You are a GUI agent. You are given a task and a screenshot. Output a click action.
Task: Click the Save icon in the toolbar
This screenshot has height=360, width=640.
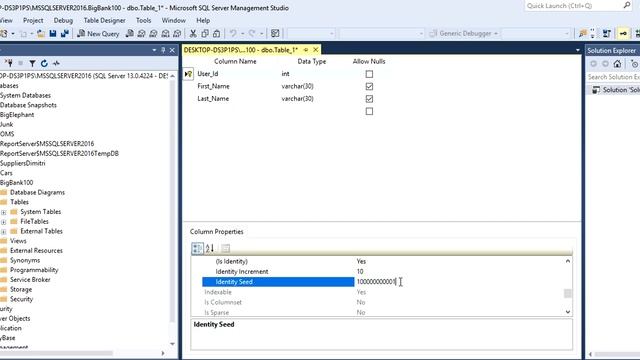tap(53, 33)
